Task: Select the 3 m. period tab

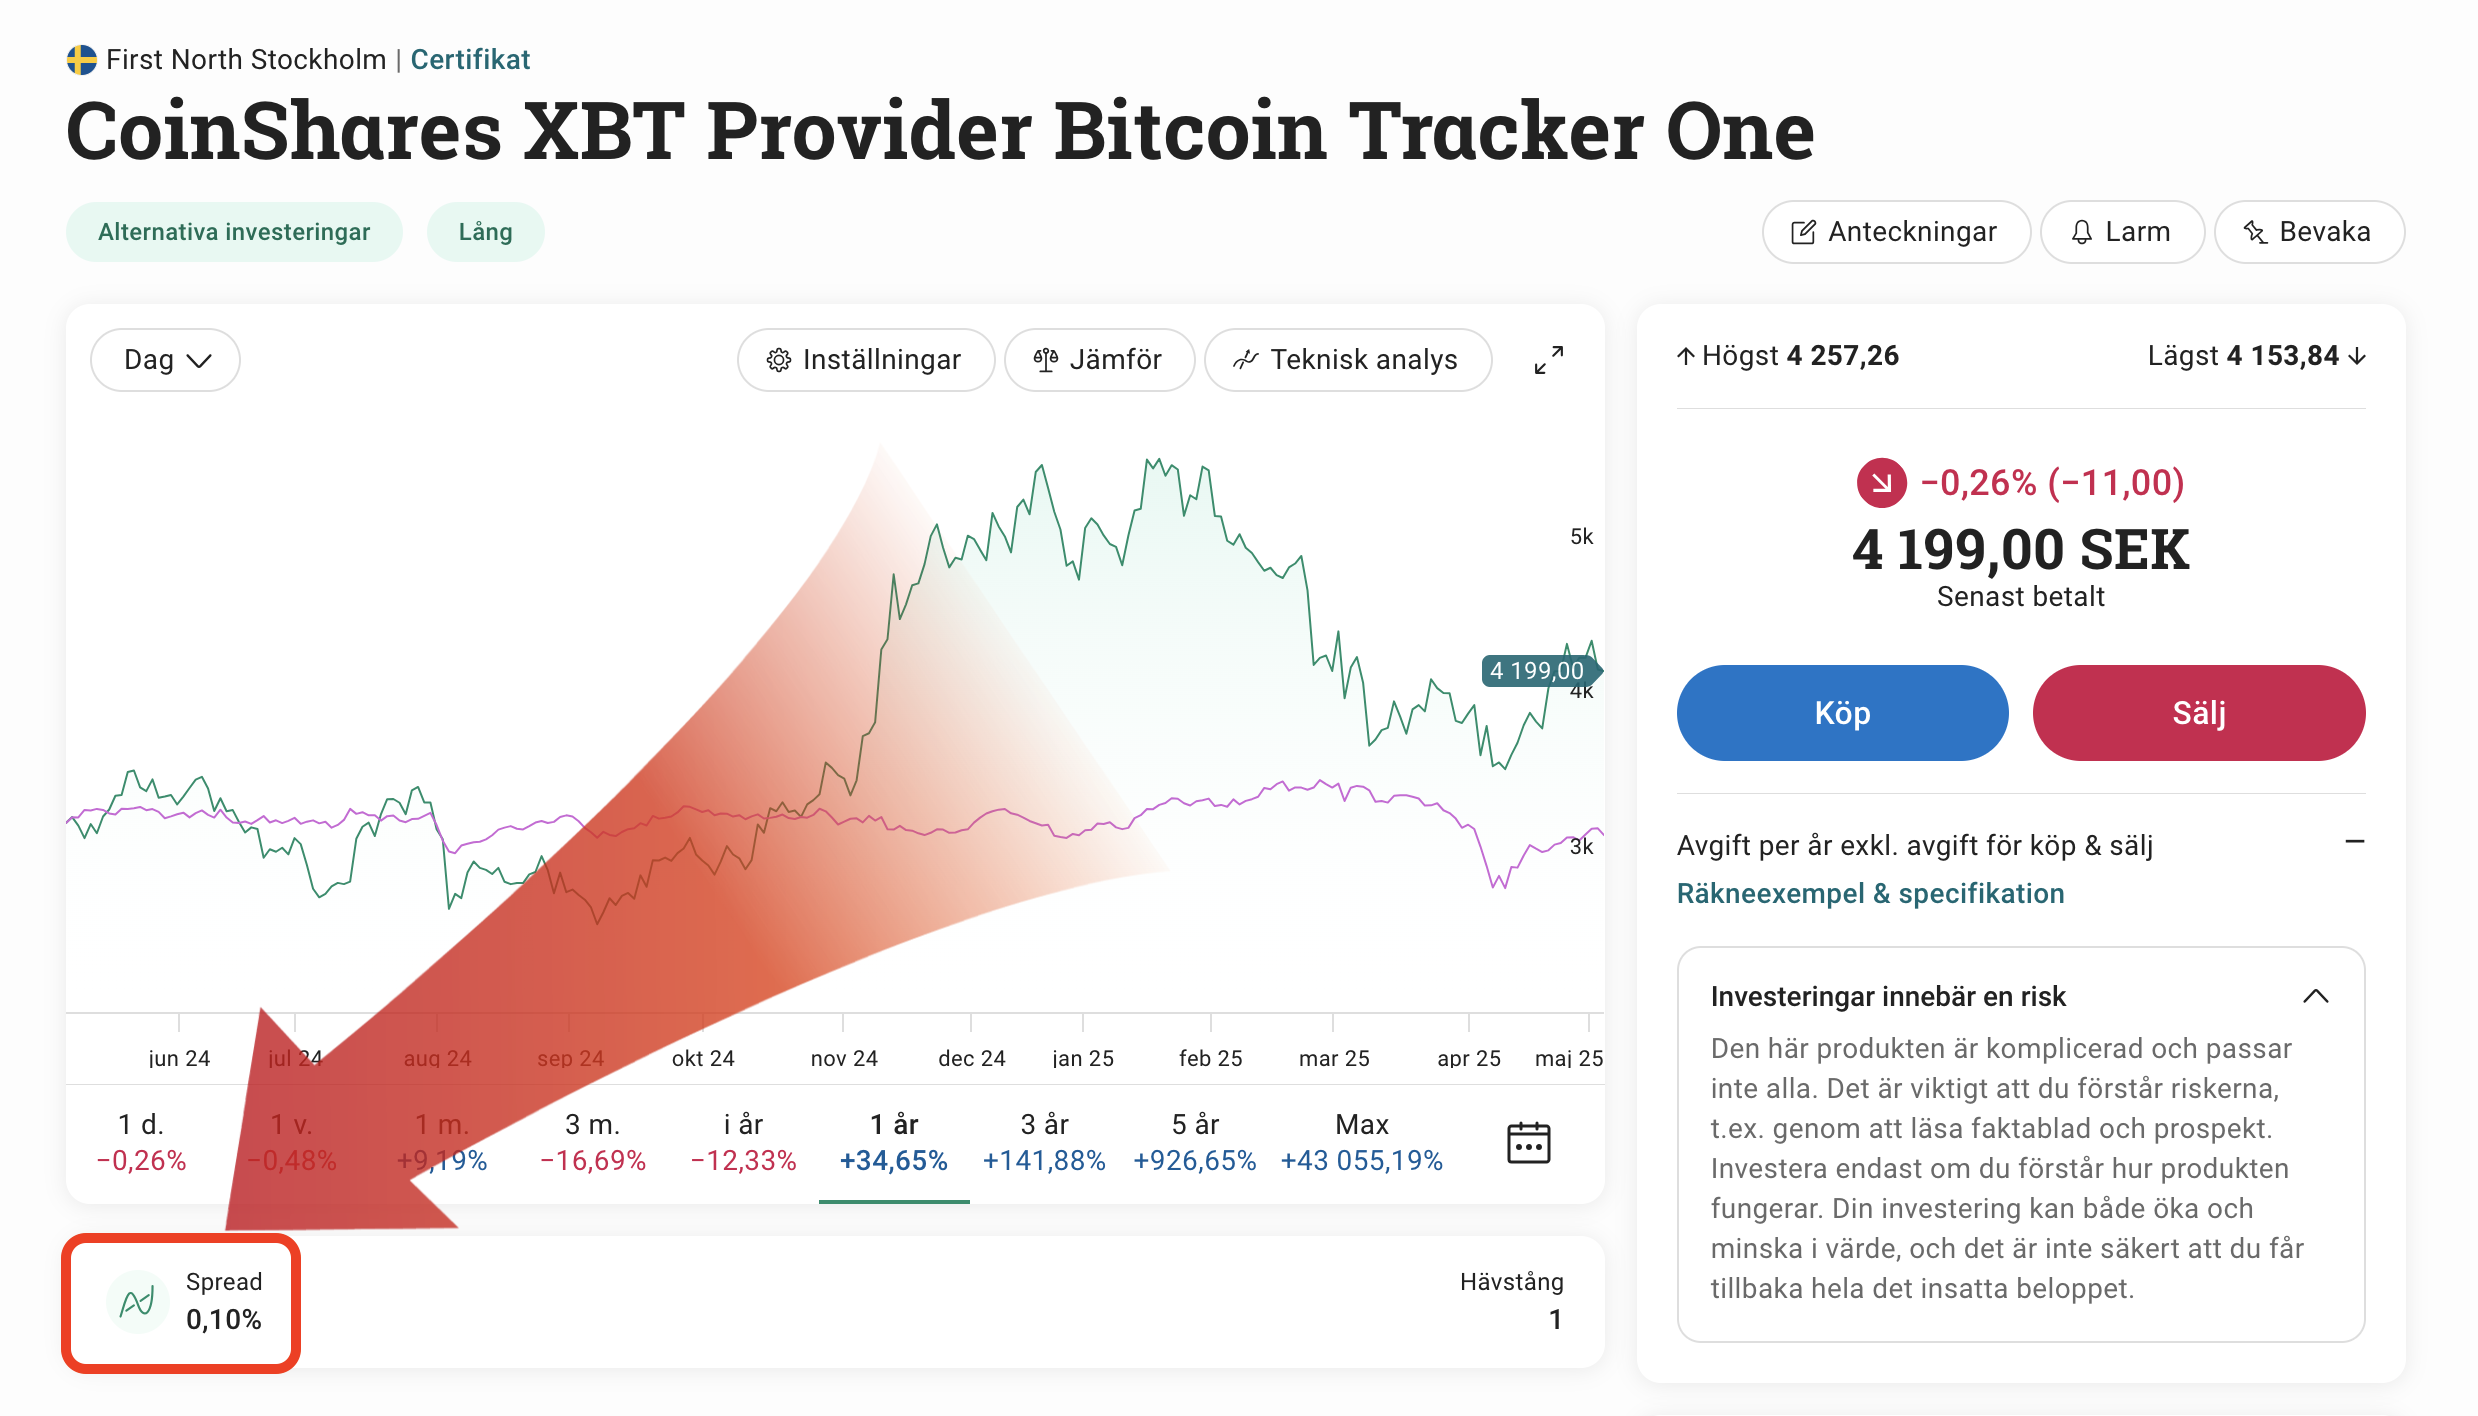Action: click(x=592, y=1142)
